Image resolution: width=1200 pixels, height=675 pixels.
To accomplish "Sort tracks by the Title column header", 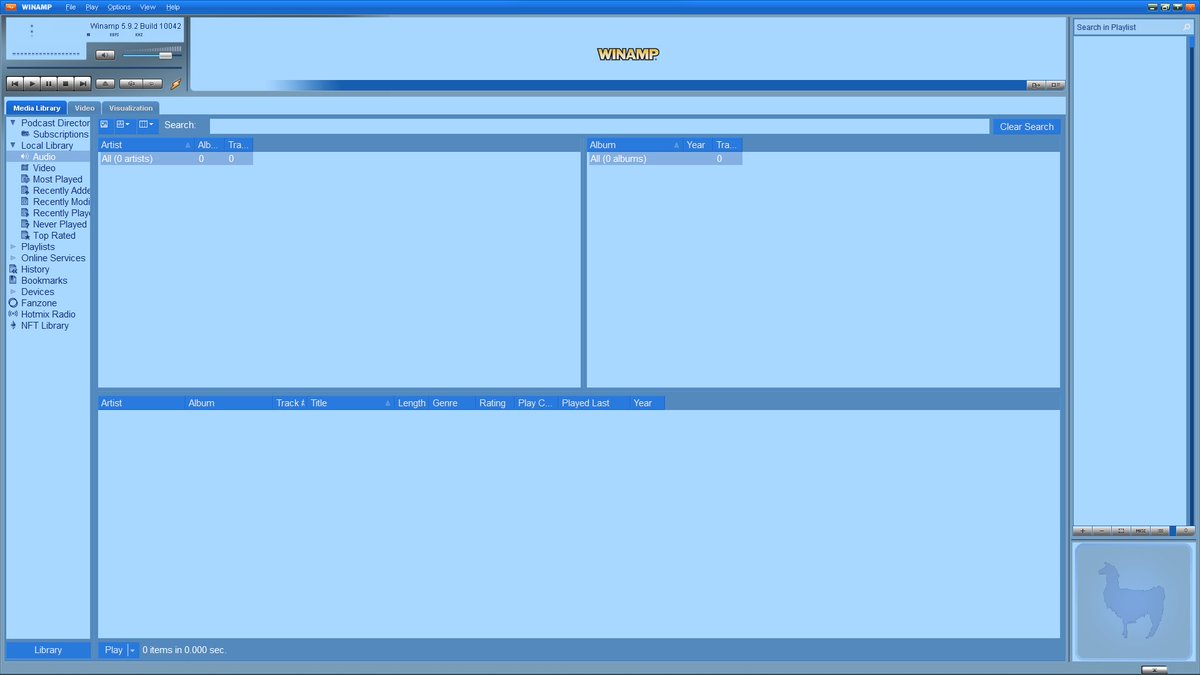I will pyautogui.click(x=350, y=403).
